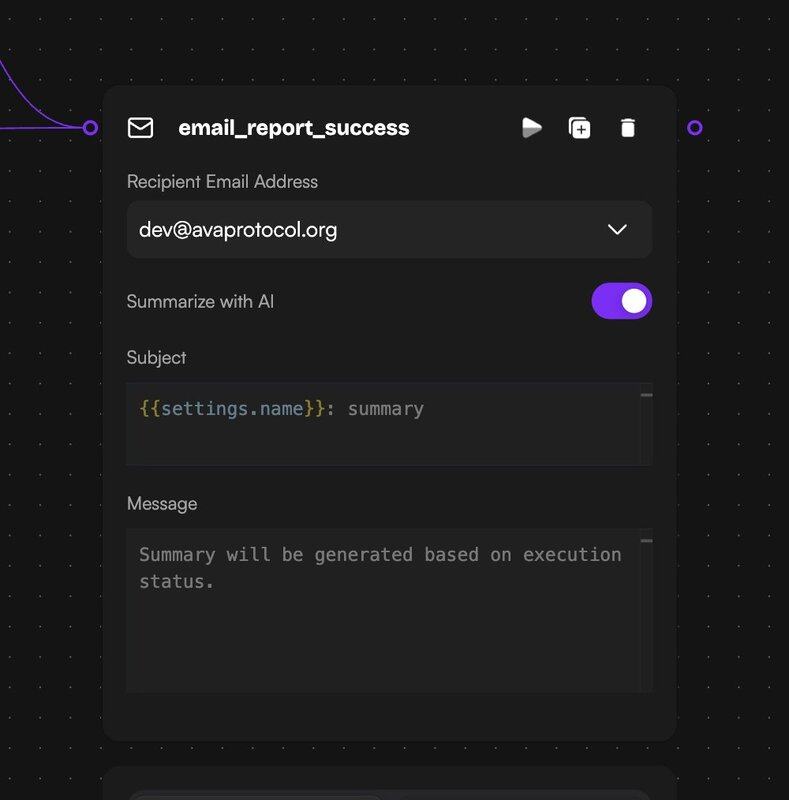789x800 pixels.
Task: Click the node's right output connector handle
Action: tap(695, 128)
